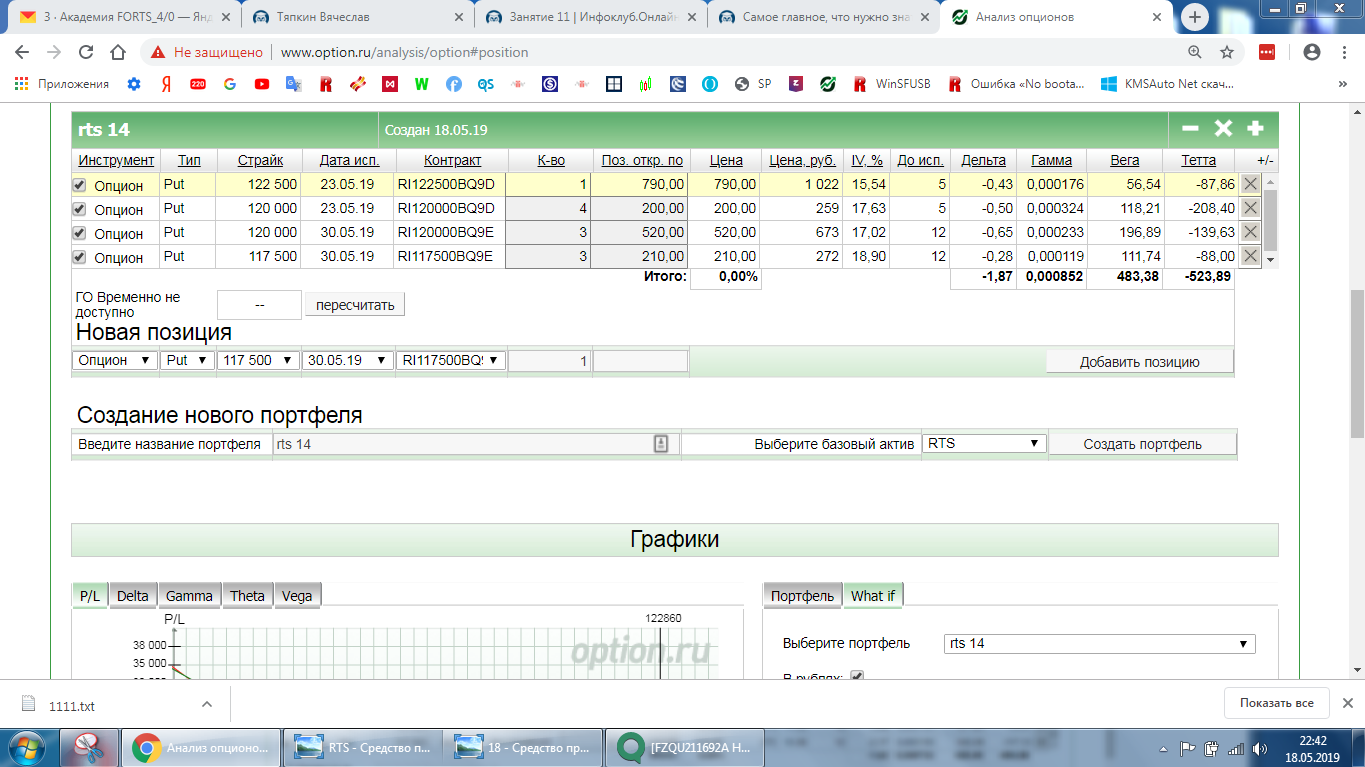Image resolution: width=1365 pixels, height=767 pixels.
Task: Click the portfolio name input field
Action: (x=476, y=444)
